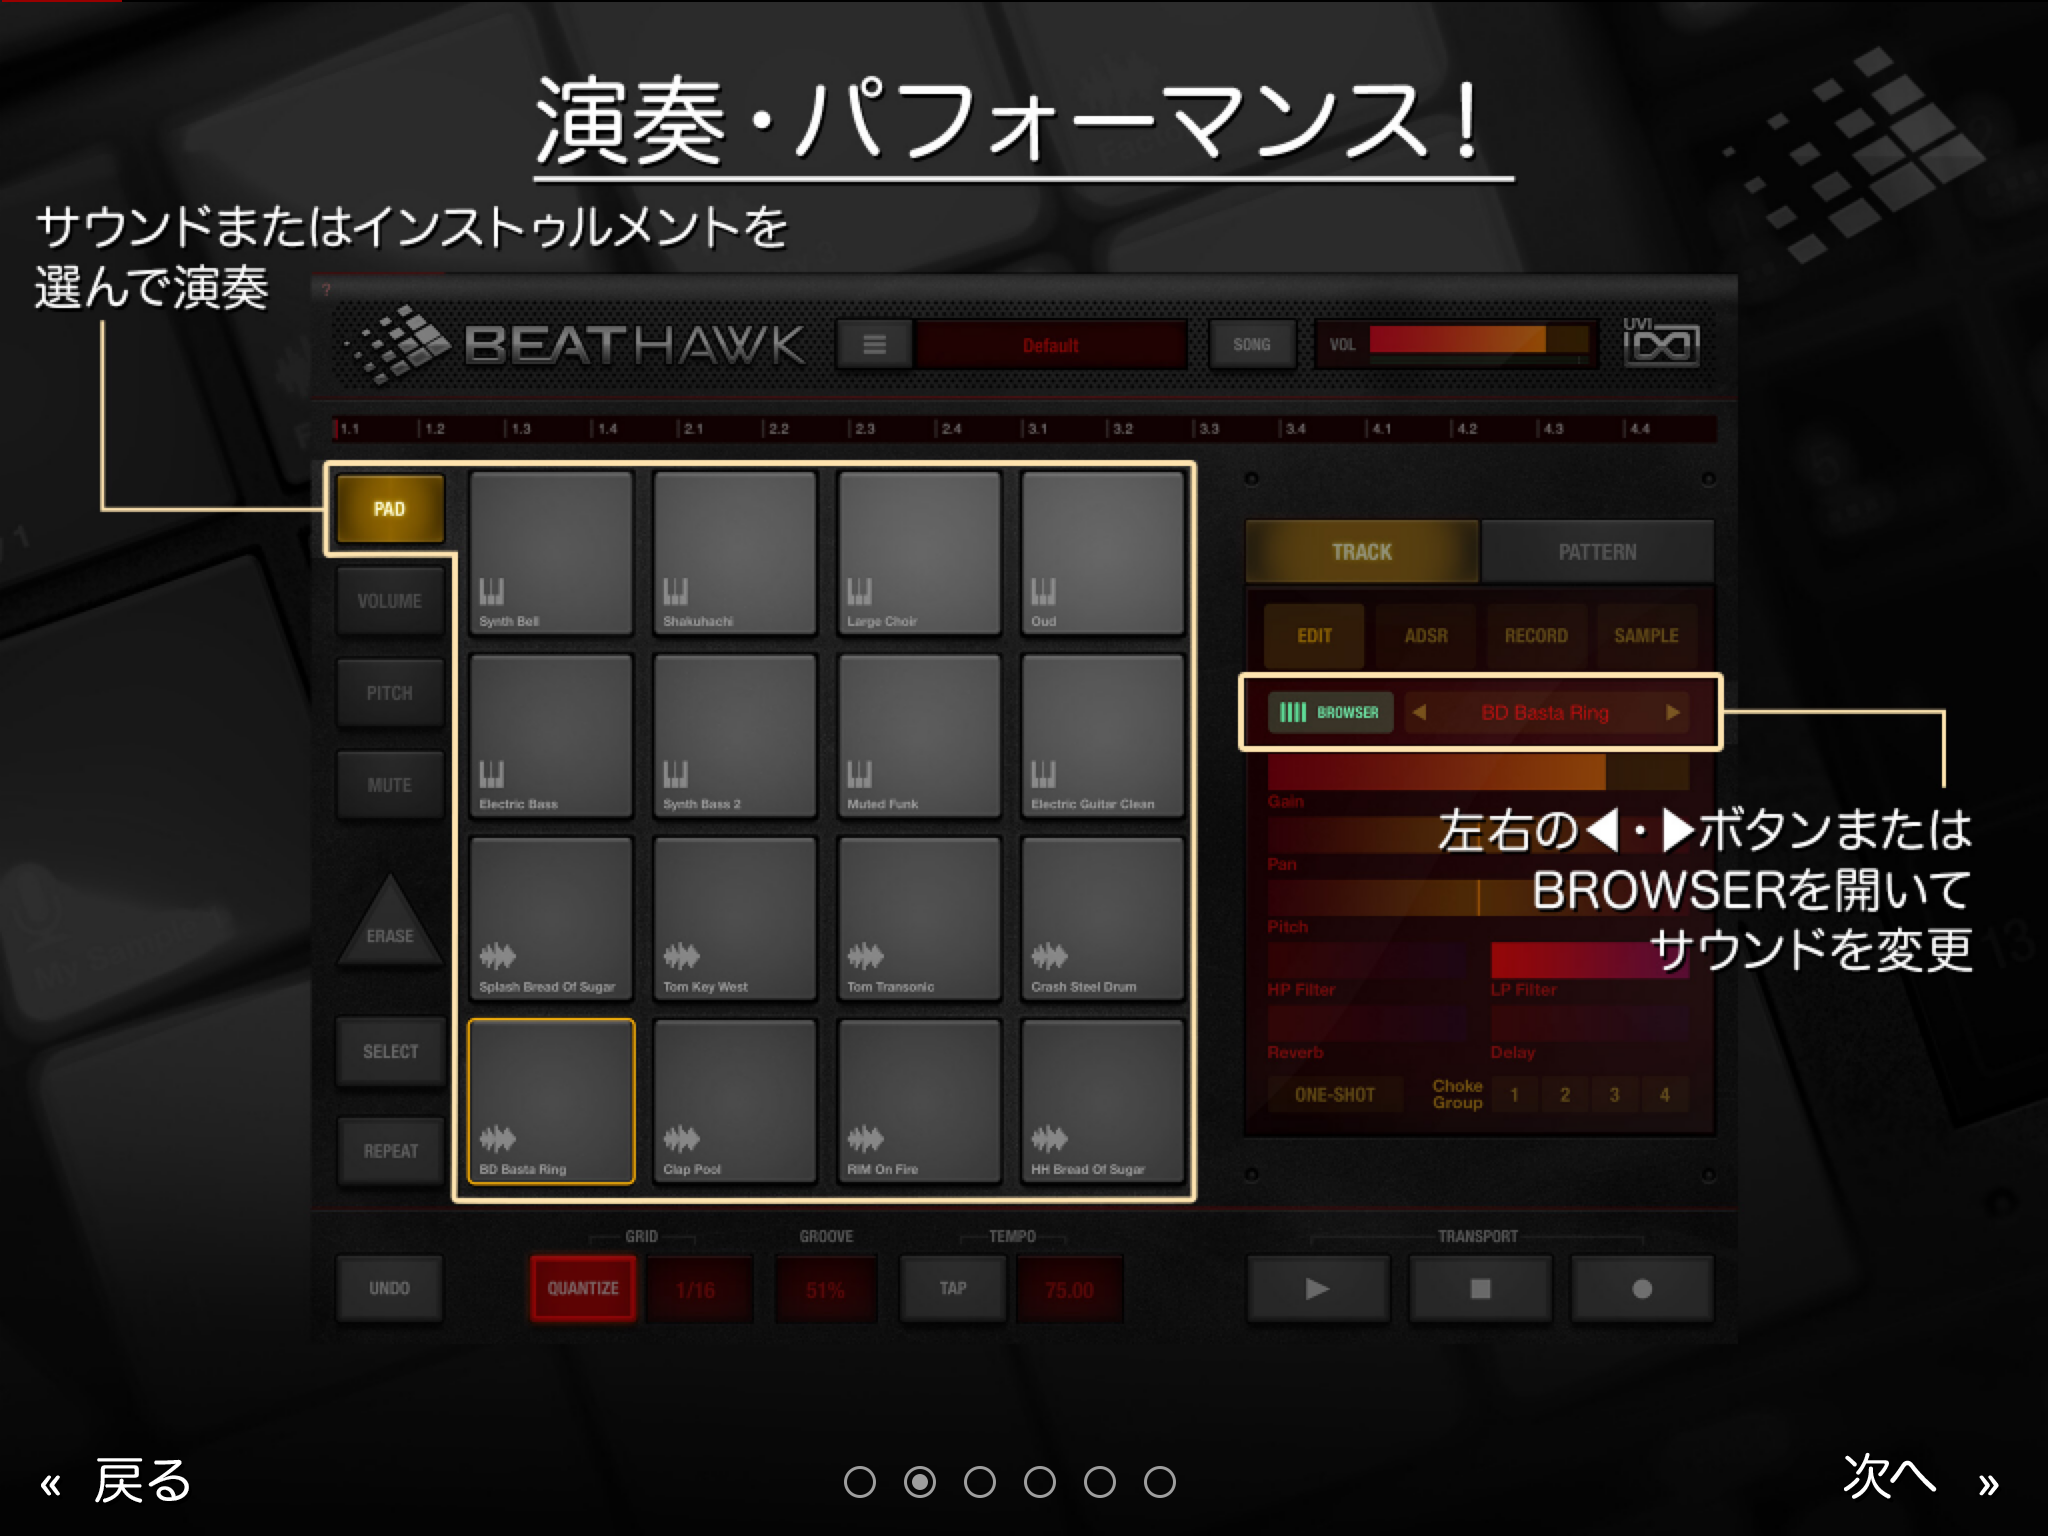The image size is (2048, 1536).
Task: Tap the HH Bread Of Sugar pad
Action: 1103,1102
